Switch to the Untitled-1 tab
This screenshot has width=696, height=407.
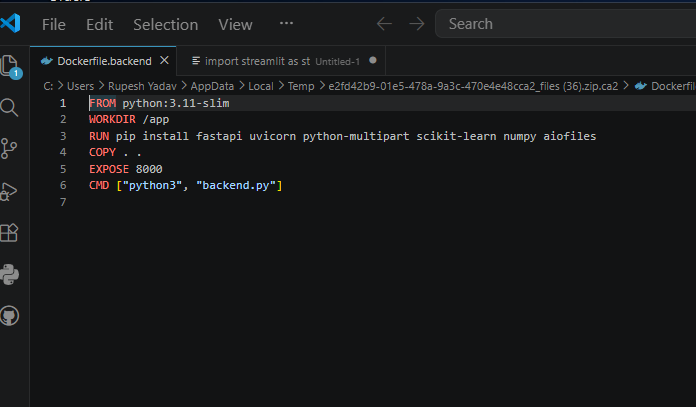pos(282,61)
